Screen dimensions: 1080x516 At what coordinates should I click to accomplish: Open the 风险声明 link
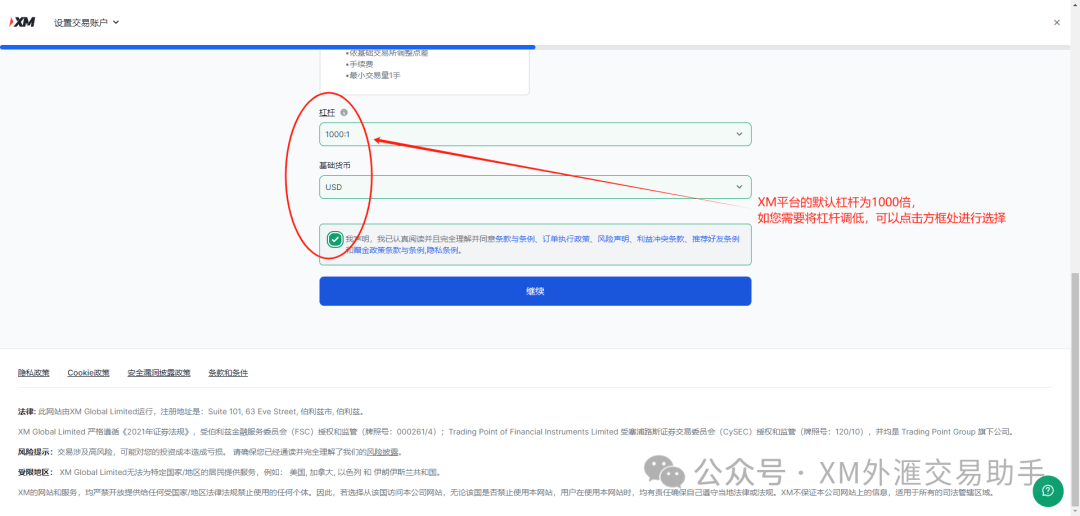(x=613, y=239)
